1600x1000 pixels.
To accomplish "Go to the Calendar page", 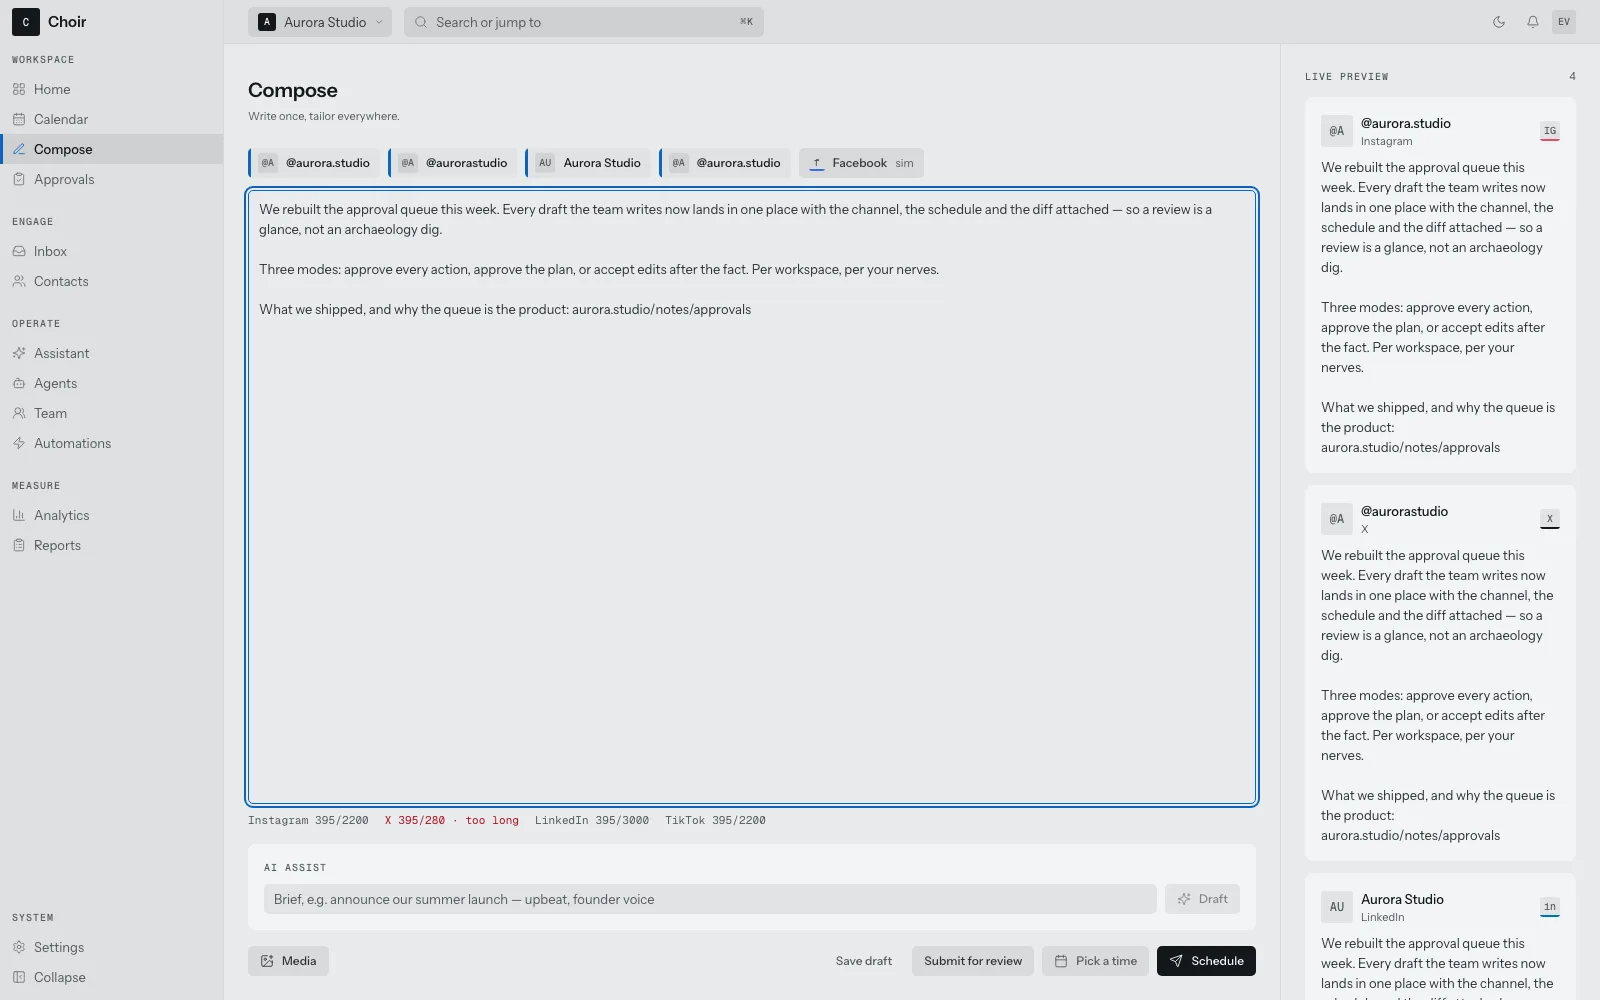I will [111, 119].
